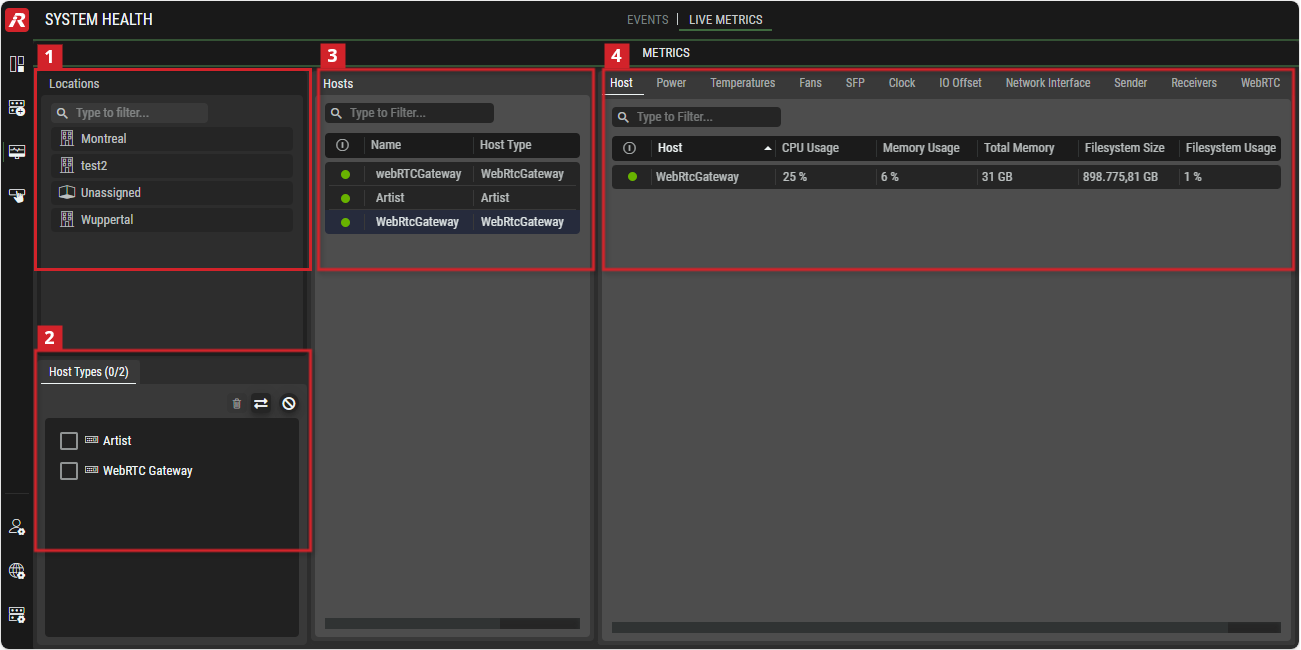Switch to the LIVE METRICS view
1301x650 pixels.
coord(726,20)
